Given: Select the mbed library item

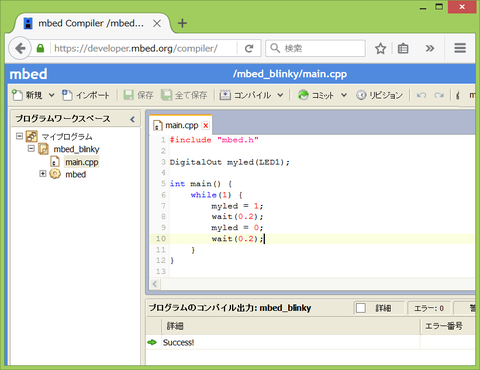Looking at the screenshot, I should click(x=76, y=174).
